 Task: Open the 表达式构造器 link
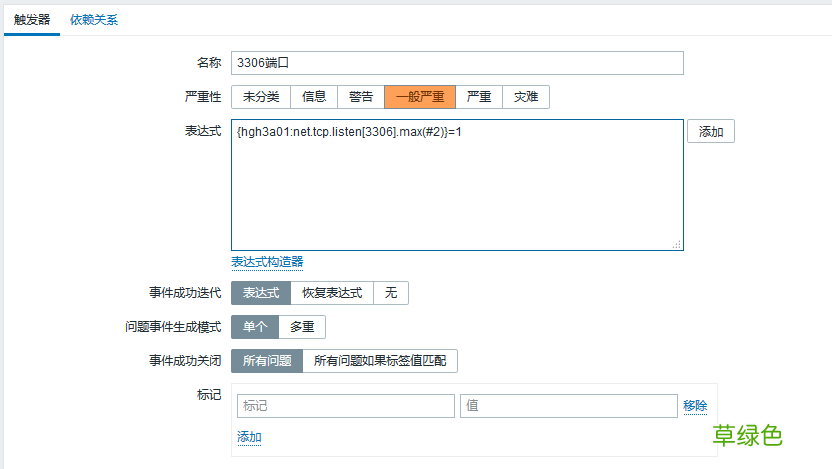[267, 262]
